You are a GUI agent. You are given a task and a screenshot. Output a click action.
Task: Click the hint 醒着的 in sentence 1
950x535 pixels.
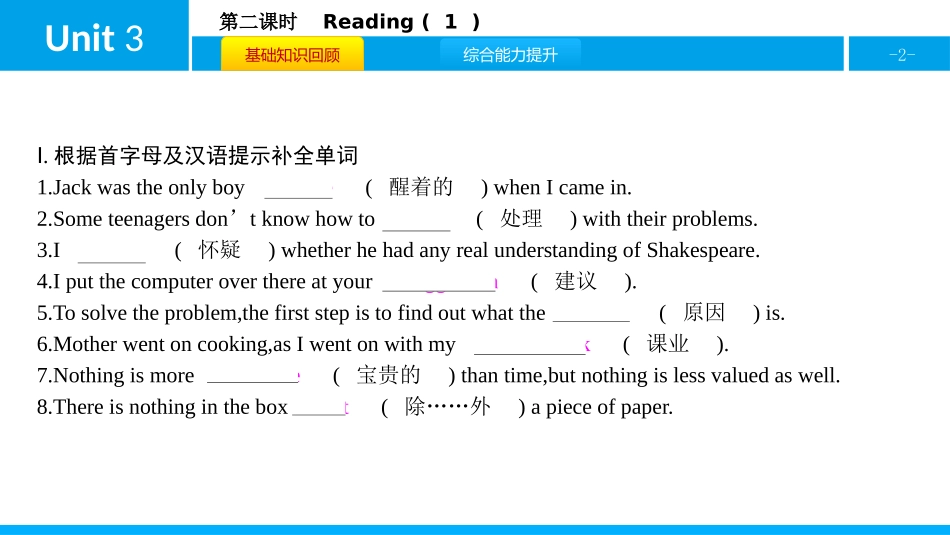point(421,187)
